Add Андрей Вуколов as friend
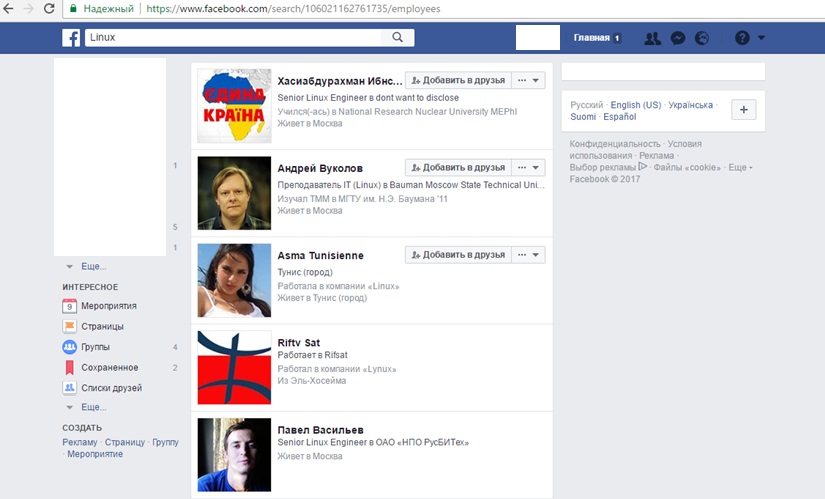The width and height of the screenshot is (825, 499). tap(458, 168)
